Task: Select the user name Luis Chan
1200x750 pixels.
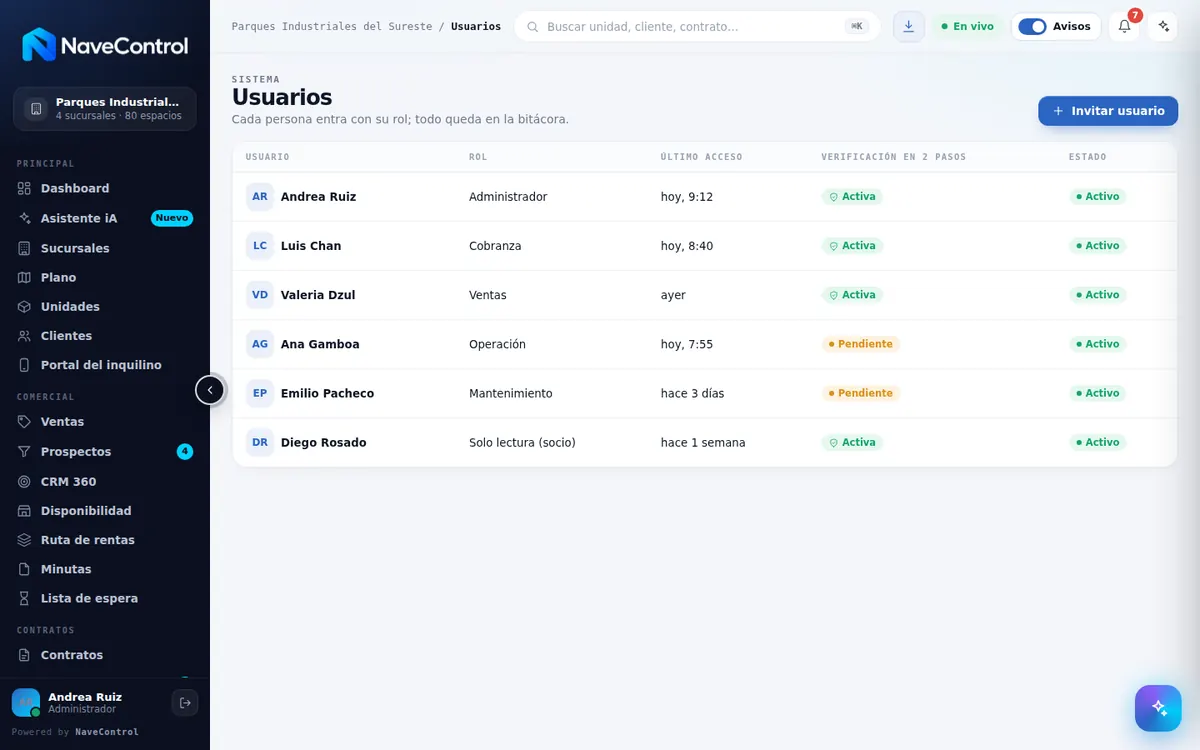Action: 311,246
